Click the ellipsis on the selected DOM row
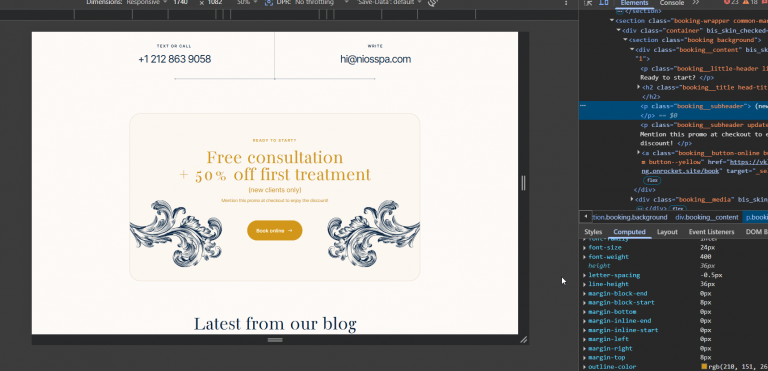 click(583, 105)
